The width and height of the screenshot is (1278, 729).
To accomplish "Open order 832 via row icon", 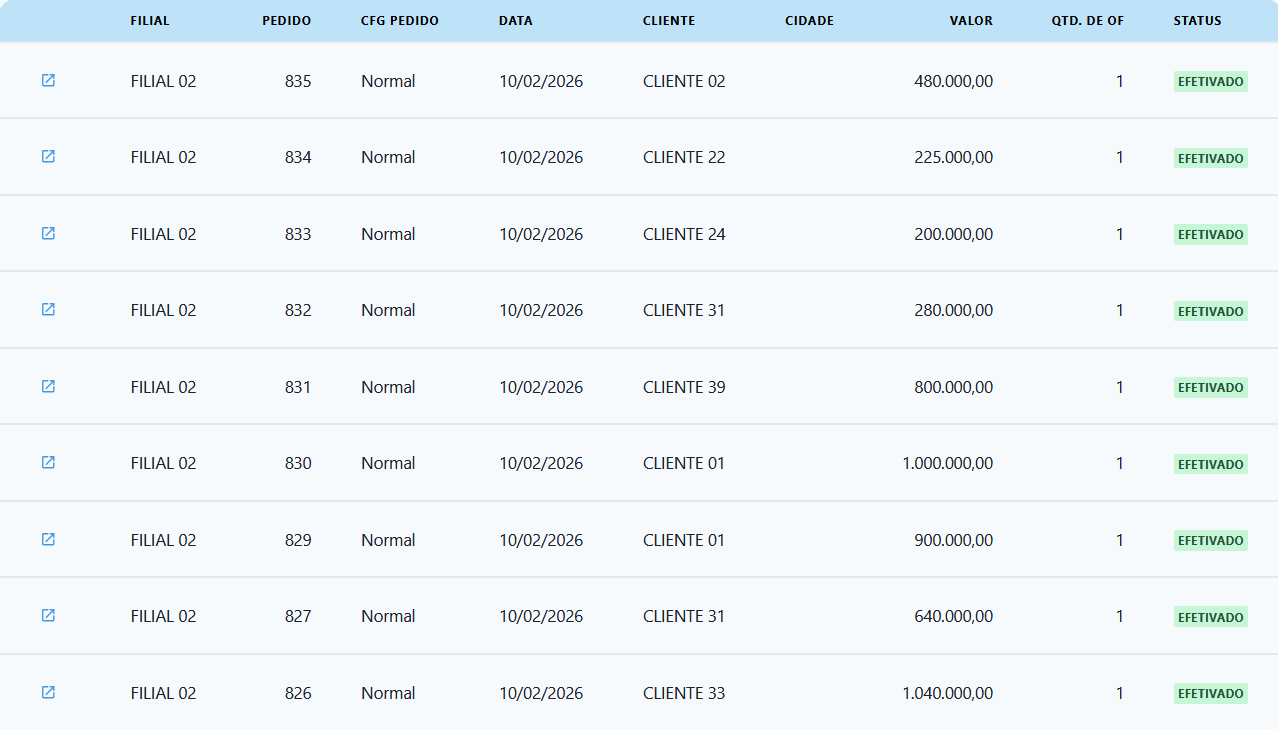I will tap(48, 309).
